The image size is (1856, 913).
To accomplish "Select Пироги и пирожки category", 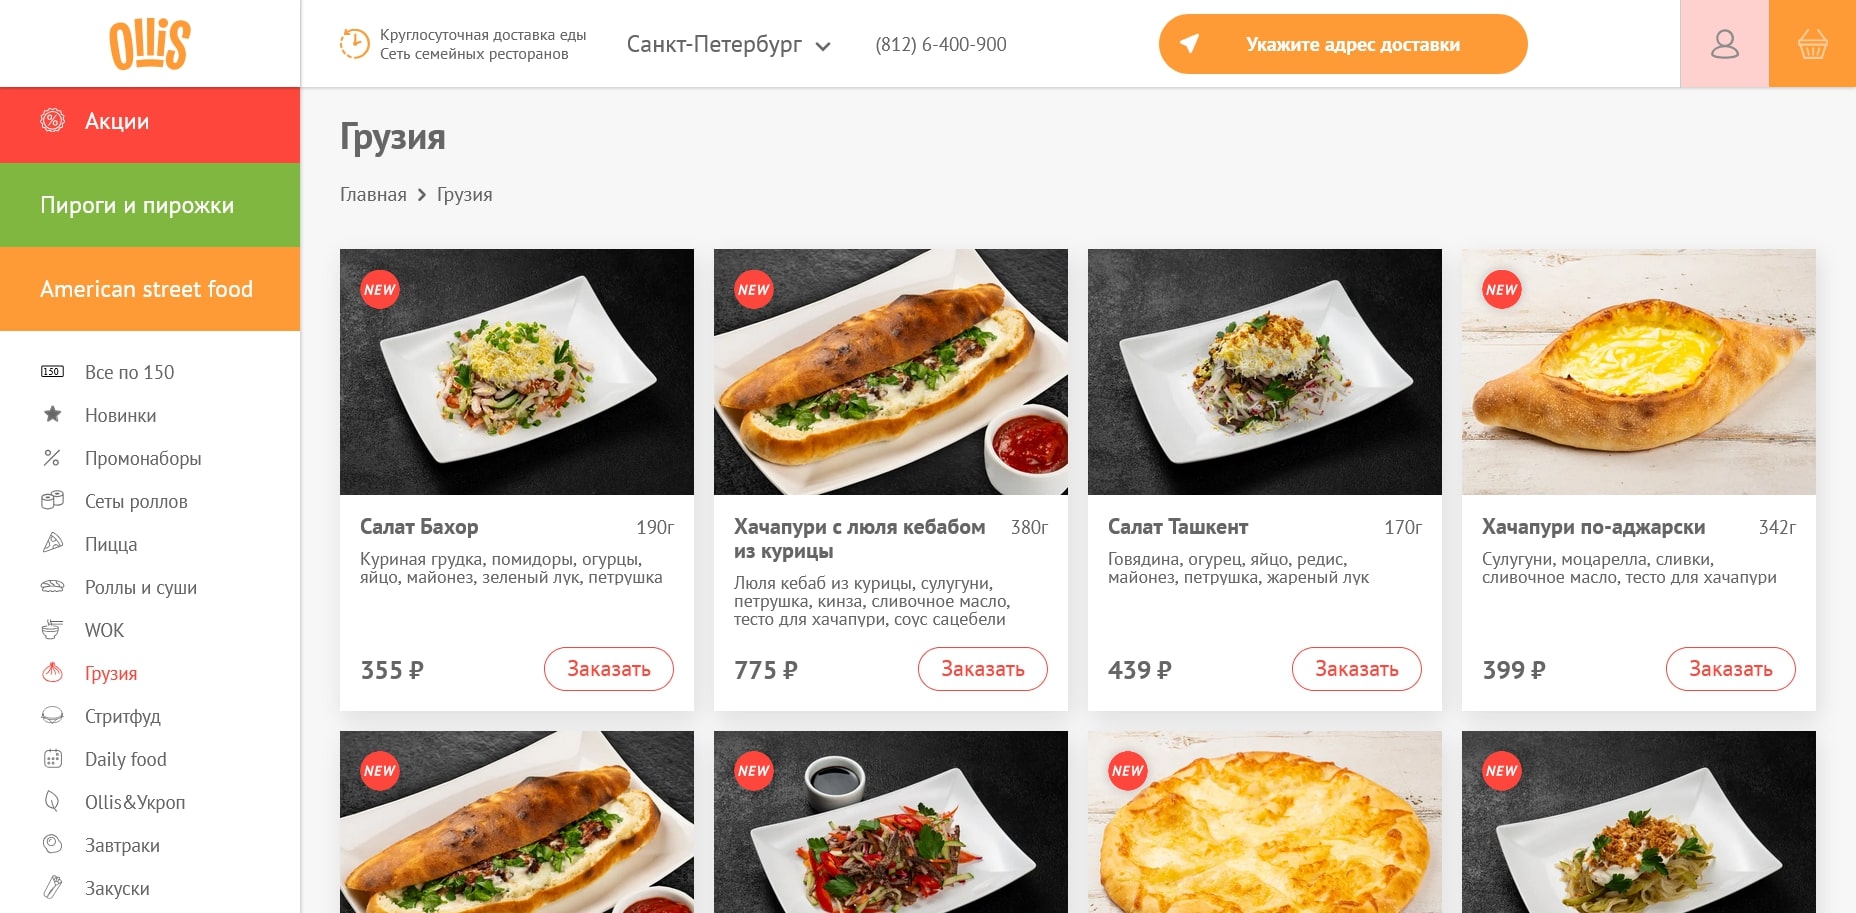I will click(x=150, y=205).
